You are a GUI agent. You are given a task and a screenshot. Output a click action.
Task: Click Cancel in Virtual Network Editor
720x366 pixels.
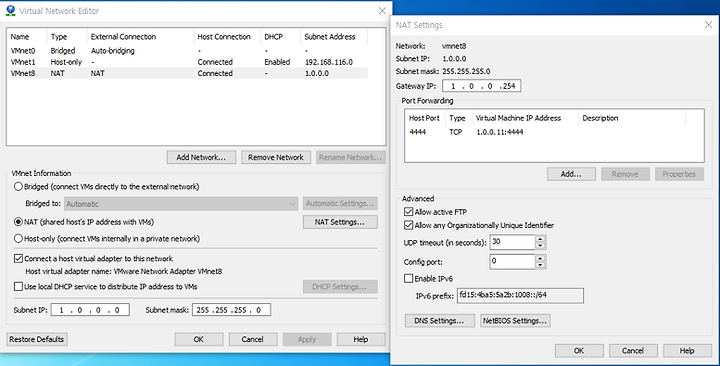pos(253,339)
